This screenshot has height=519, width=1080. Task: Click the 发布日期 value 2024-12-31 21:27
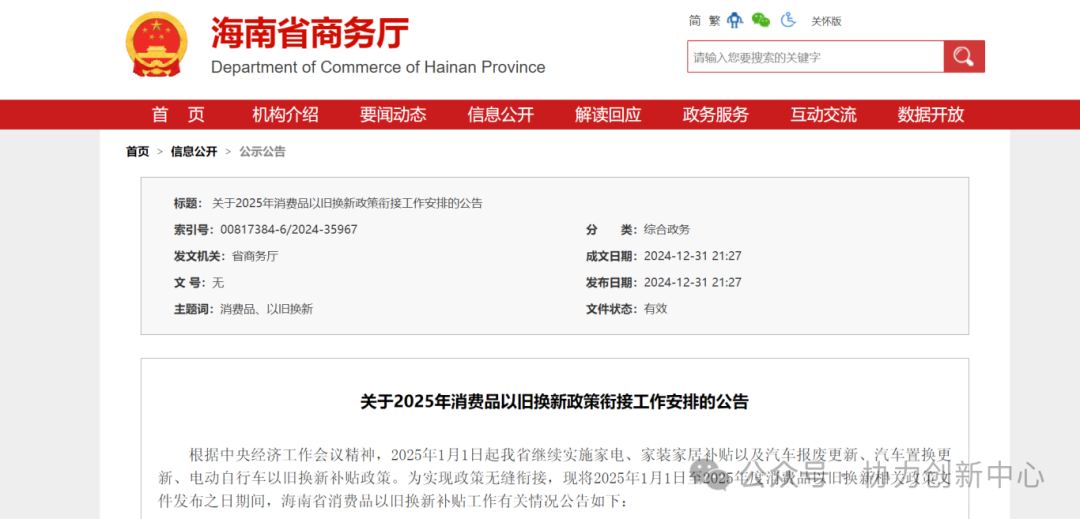pos(692,282)
